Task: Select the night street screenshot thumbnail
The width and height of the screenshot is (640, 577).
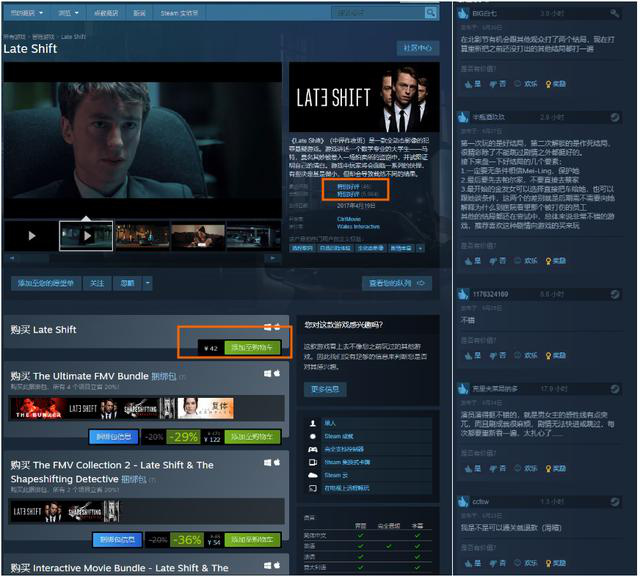Action: 142,235
